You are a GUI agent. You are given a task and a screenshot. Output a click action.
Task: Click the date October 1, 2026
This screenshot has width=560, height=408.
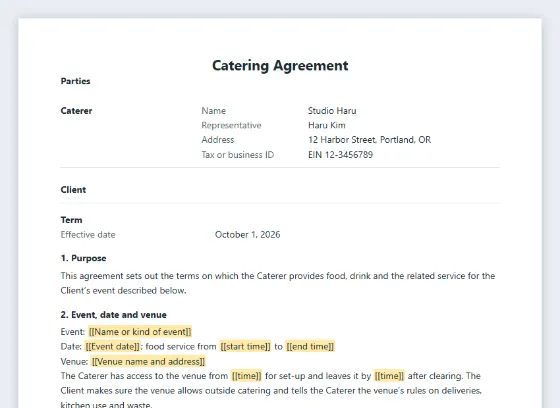tap(248, 235)
